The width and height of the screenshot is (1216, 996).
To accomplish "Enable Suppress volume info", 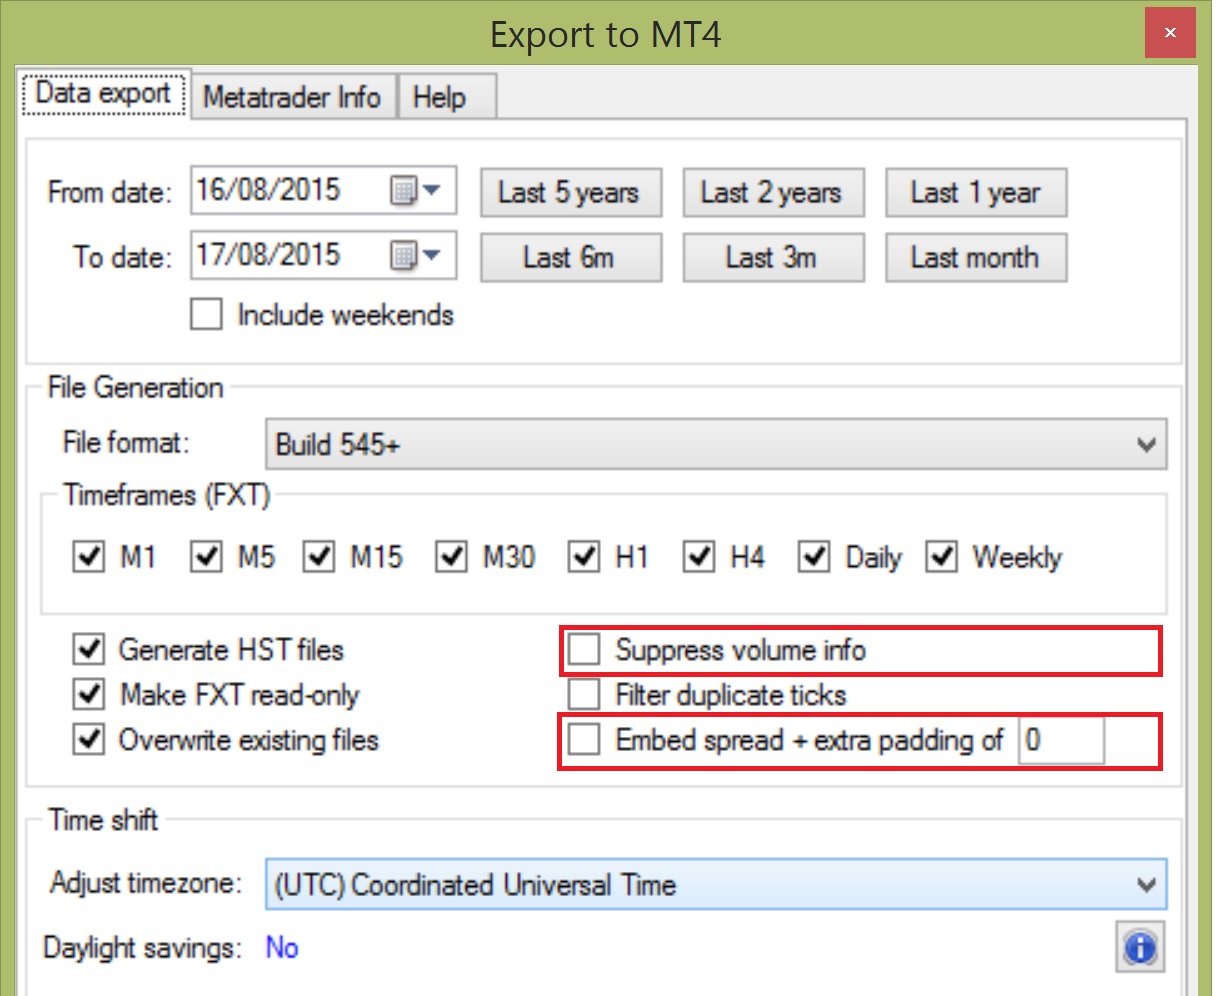I will tap(584, 649).
